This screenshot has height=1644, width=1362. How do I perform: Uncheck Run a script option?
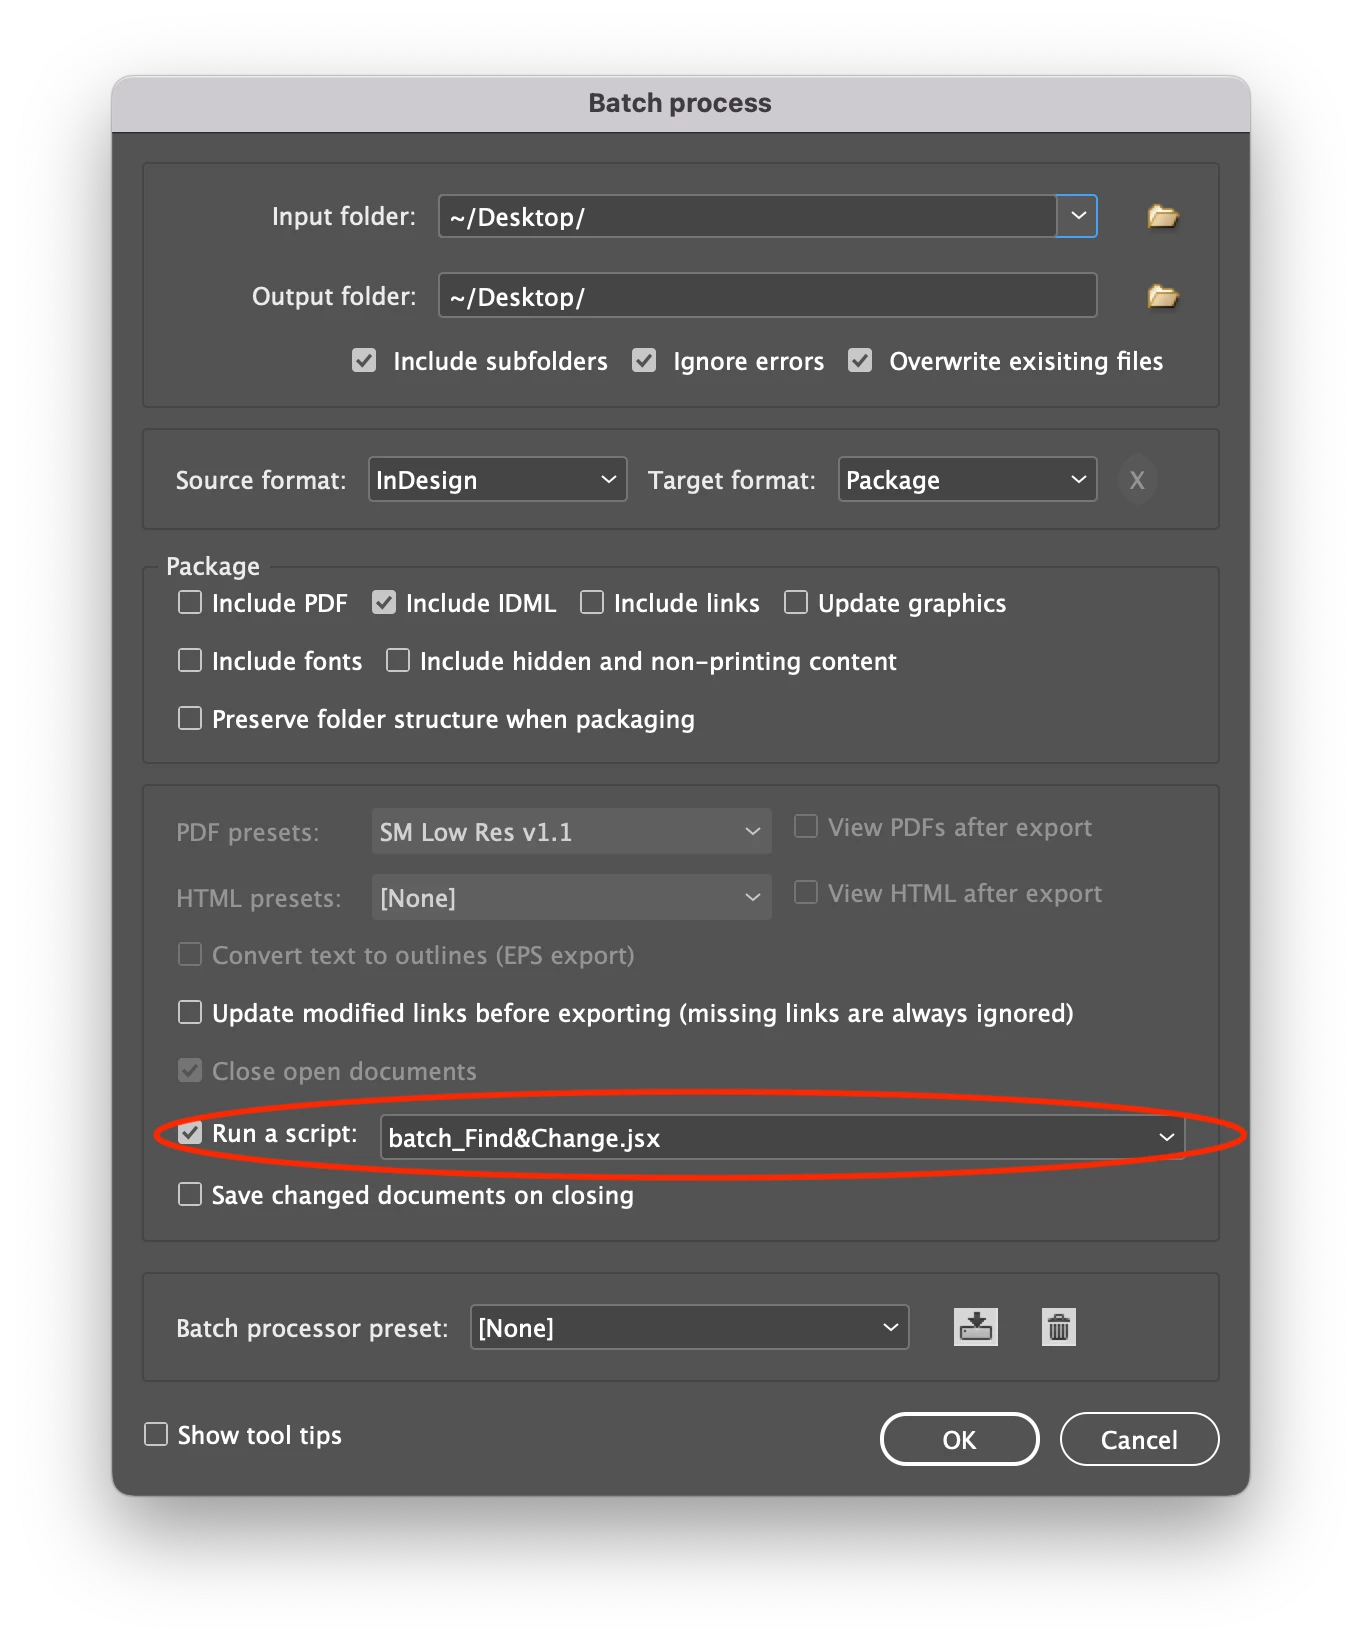point(190,1132)
